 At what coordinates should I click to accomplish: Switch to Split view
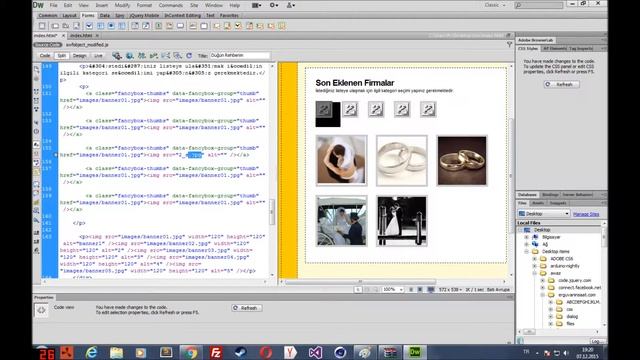click(x=62, y=56)
